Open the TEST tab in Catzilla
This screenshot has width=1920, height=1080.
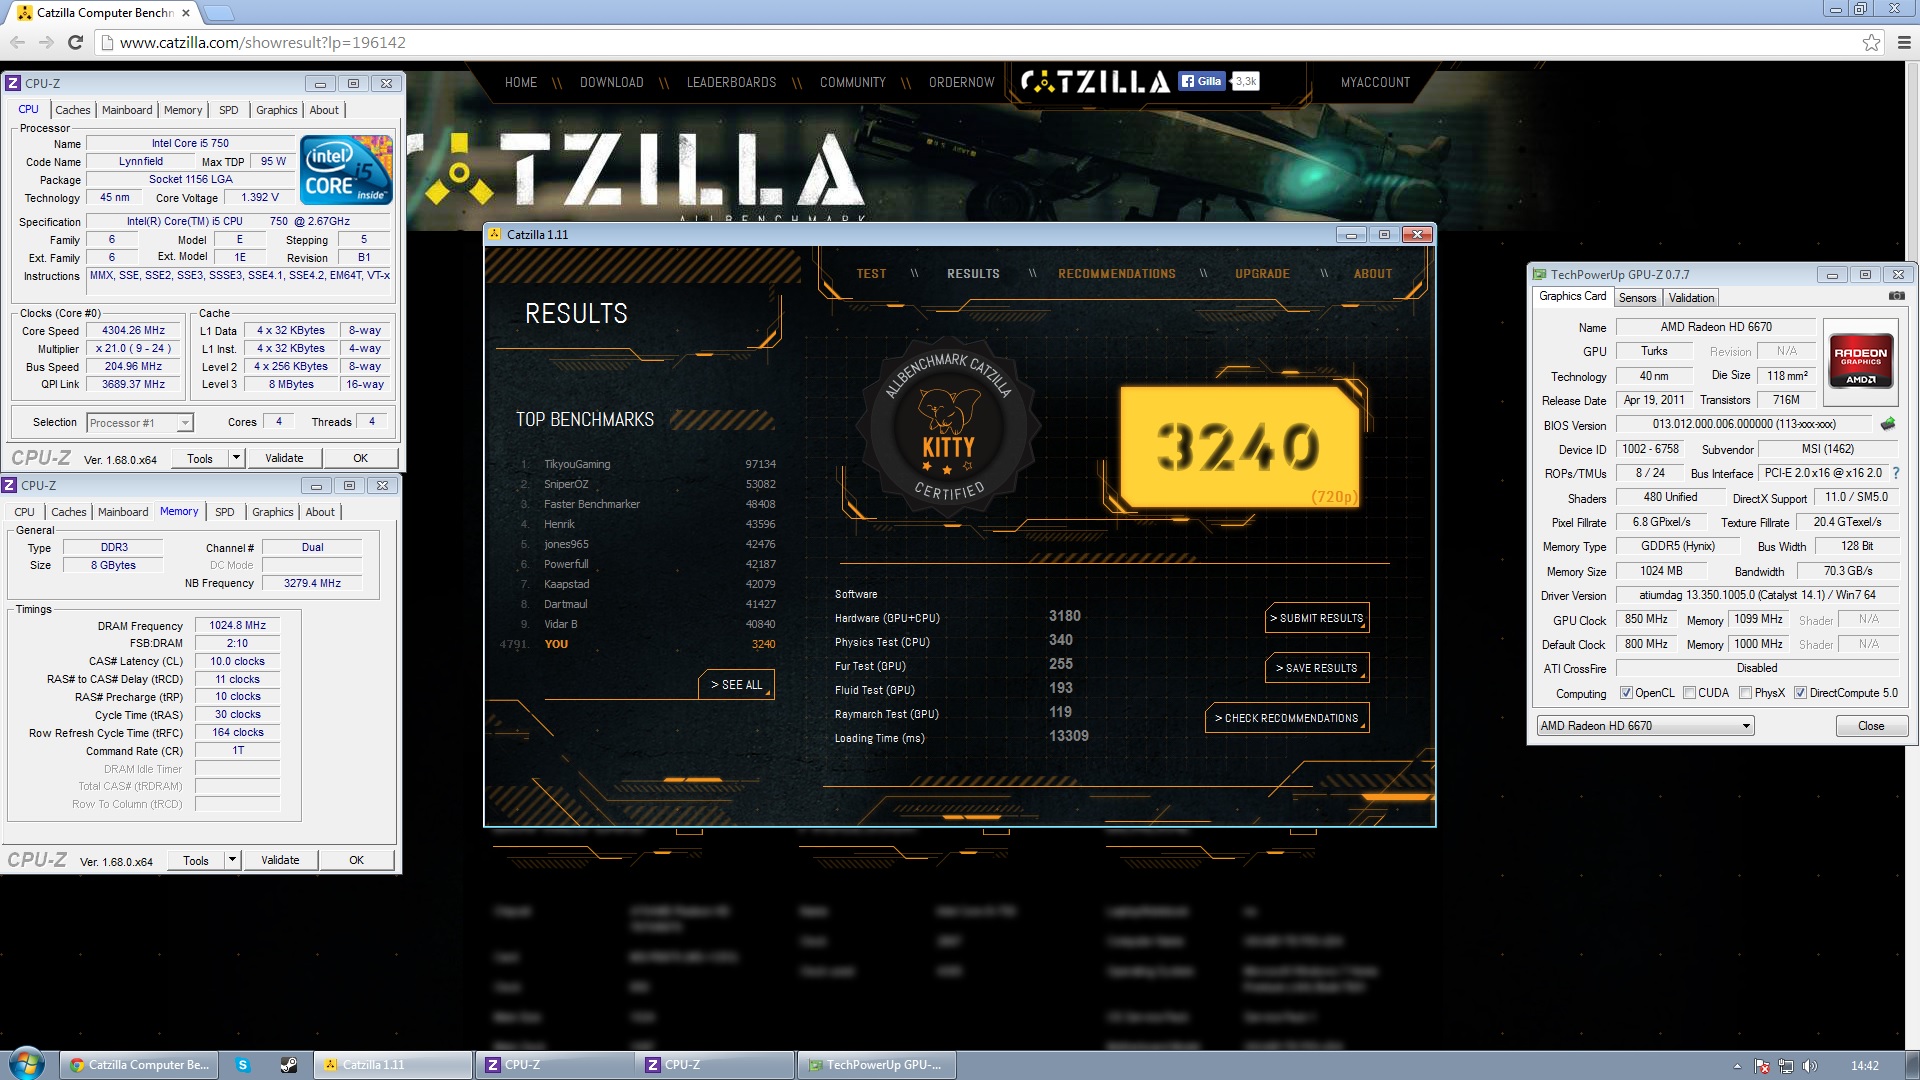click(x=871, y=274)
